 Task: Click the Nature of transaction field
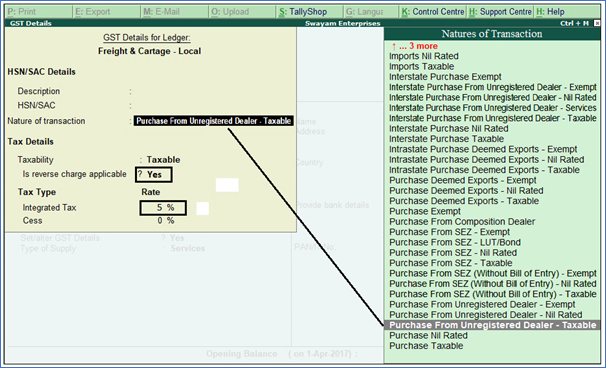pyautogui.click(x=213, y=121)
